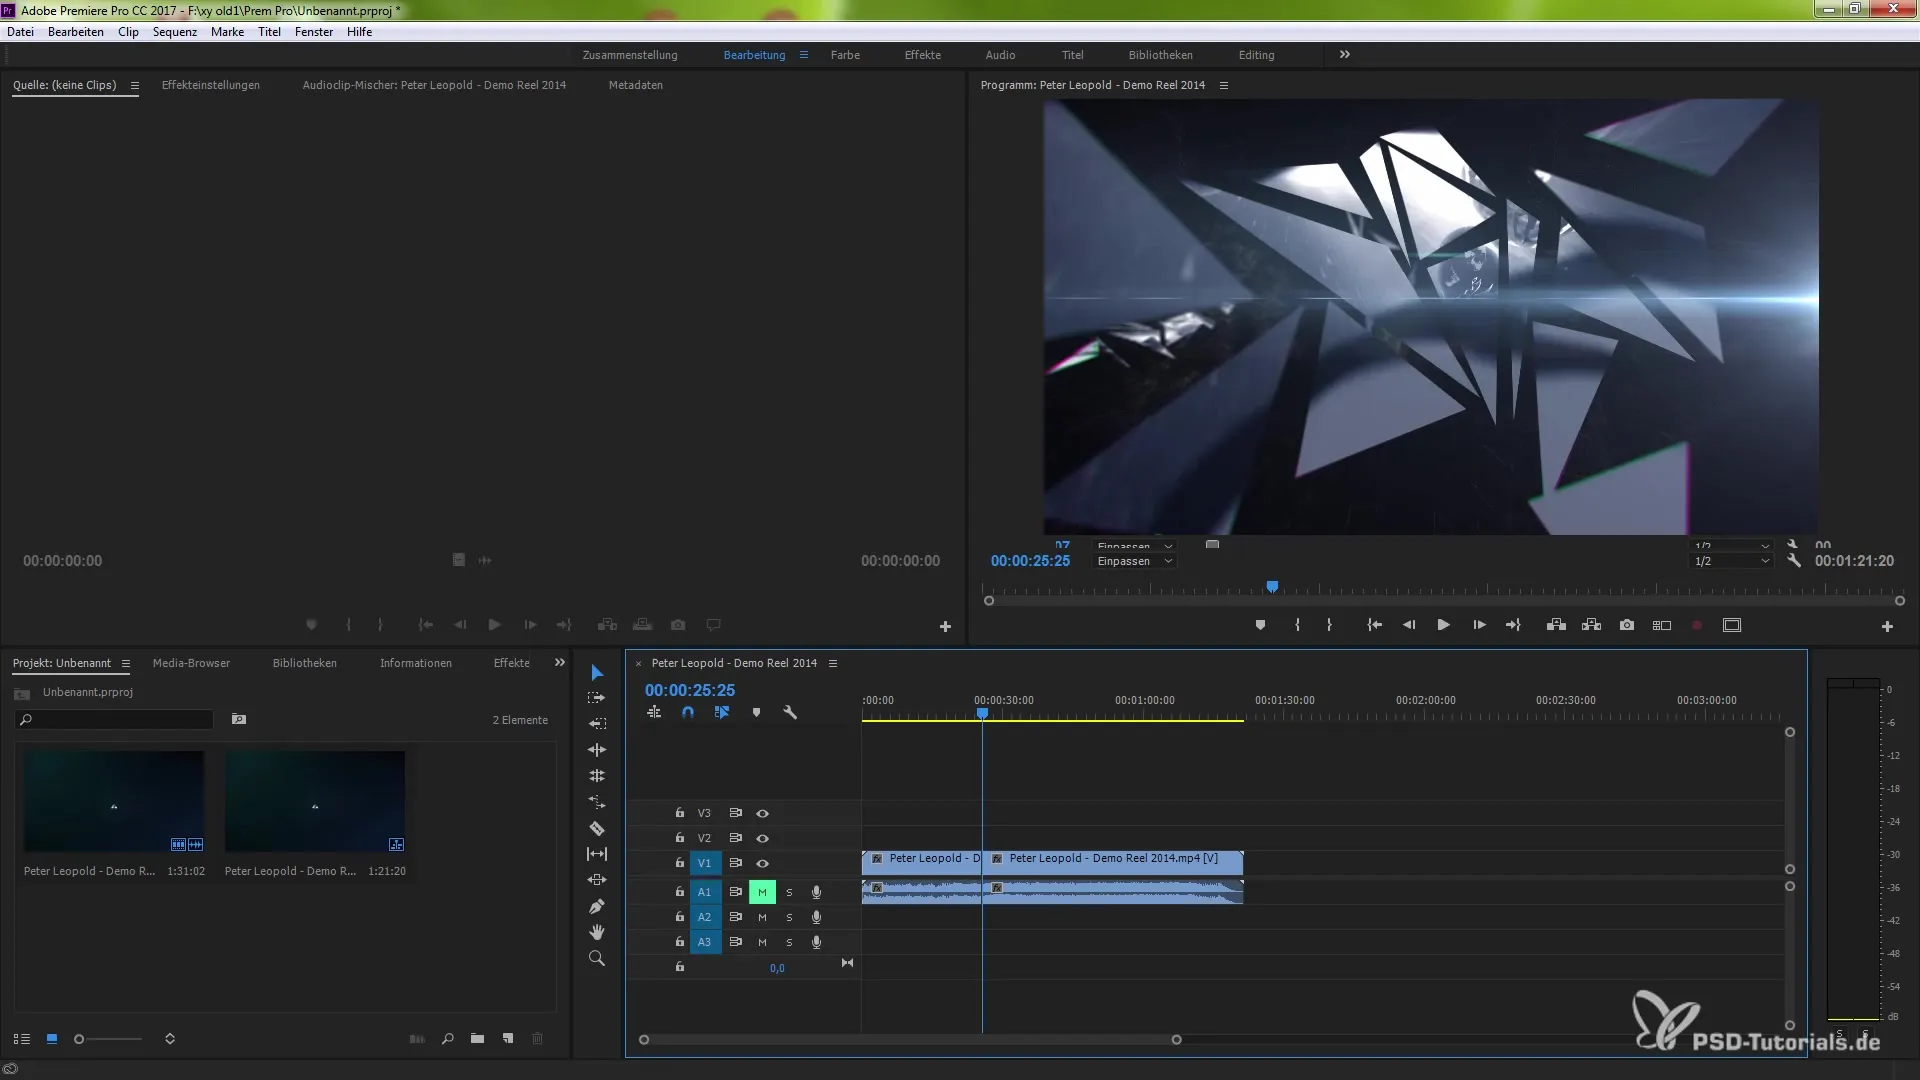Mark In point in program monitor
This screenshot has height=1080, width=1920.
[x=1297, y=625]
